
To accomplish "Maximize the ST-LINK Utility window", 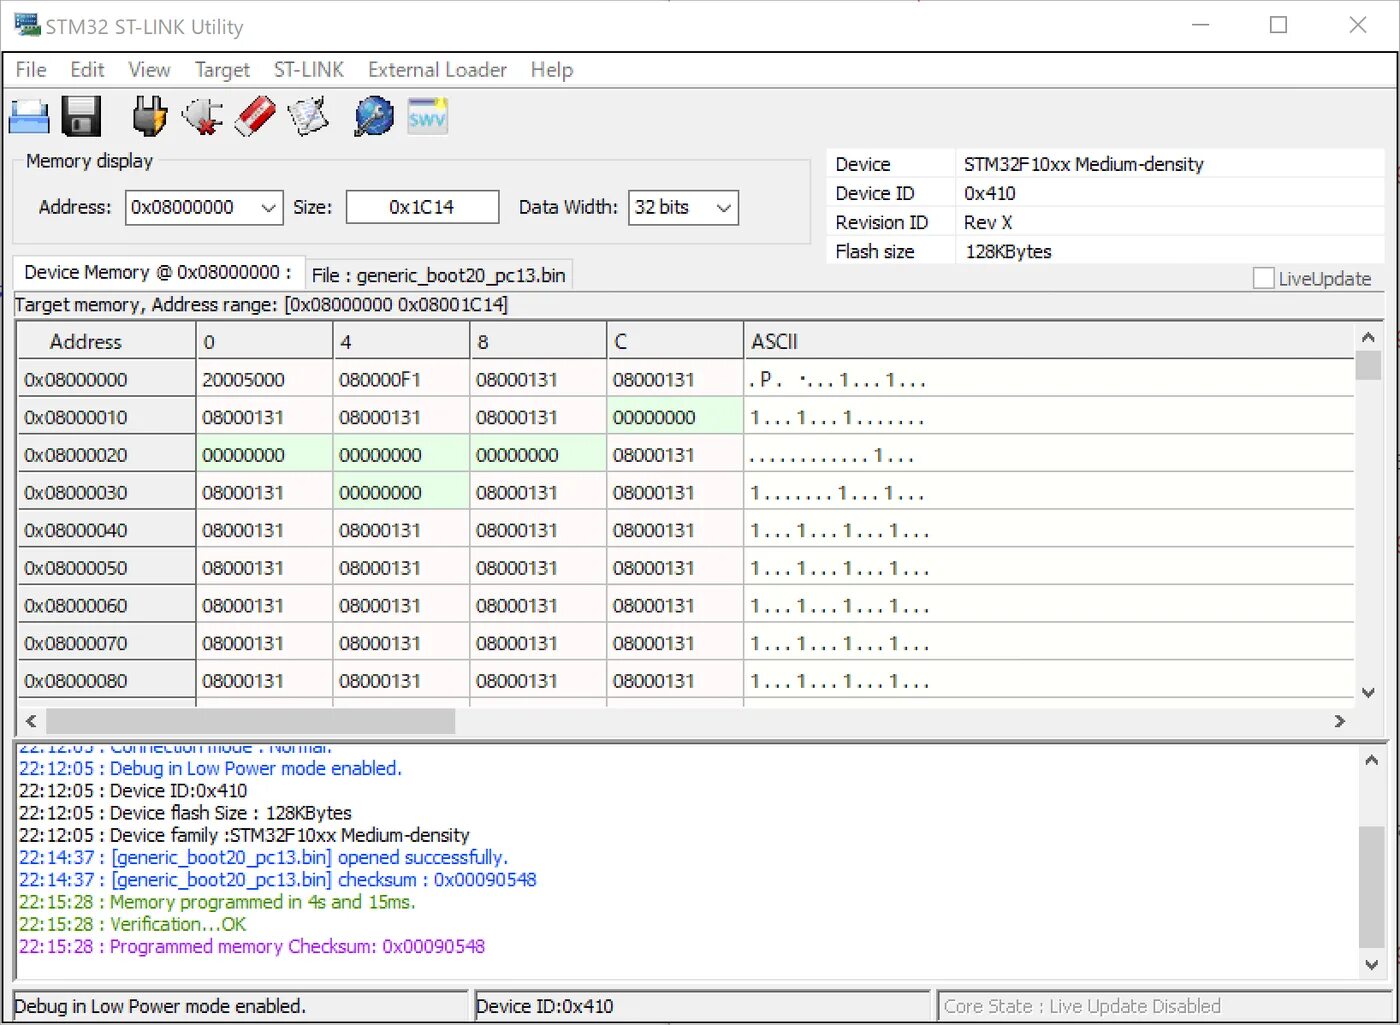I will point(1278,25).
